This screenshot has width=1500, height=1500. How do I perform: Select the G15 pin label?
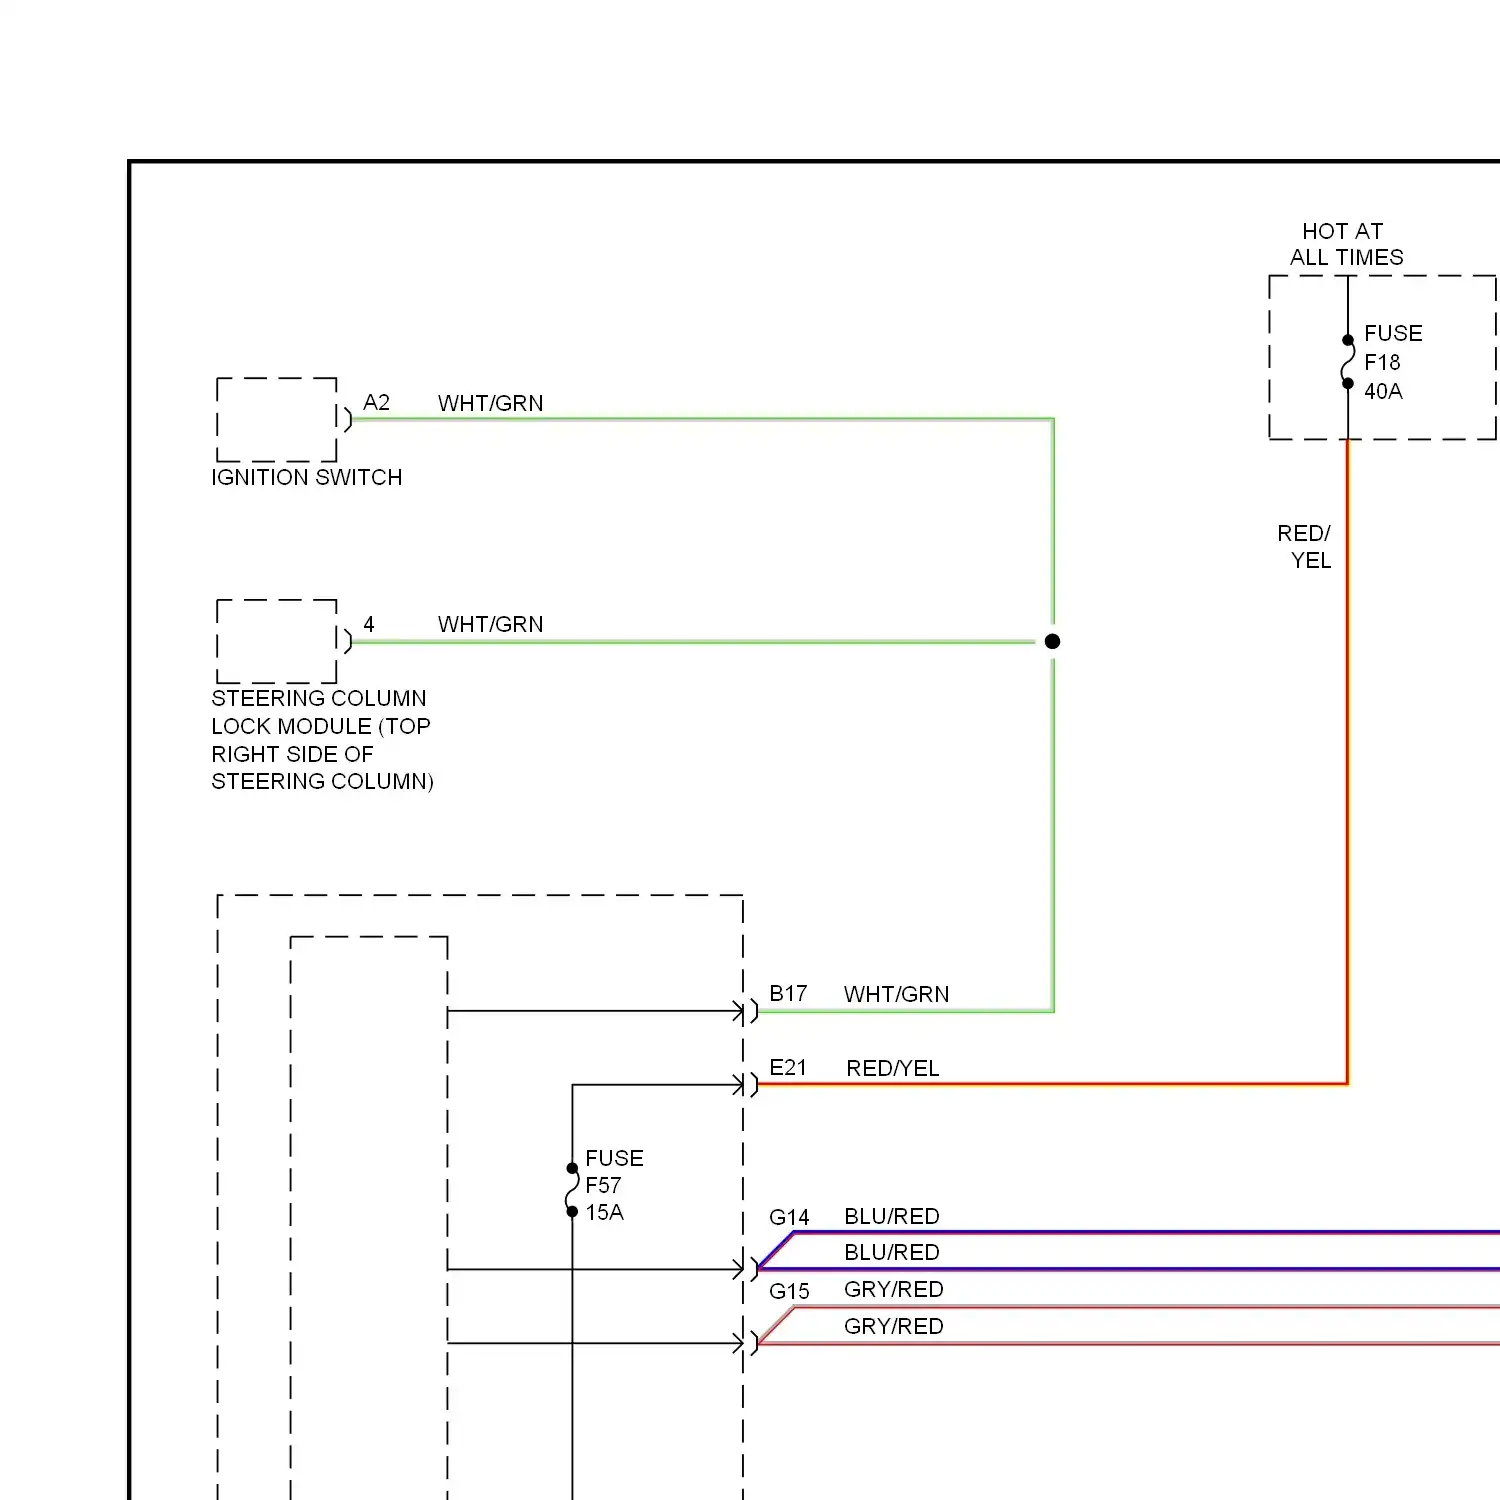789,1291
